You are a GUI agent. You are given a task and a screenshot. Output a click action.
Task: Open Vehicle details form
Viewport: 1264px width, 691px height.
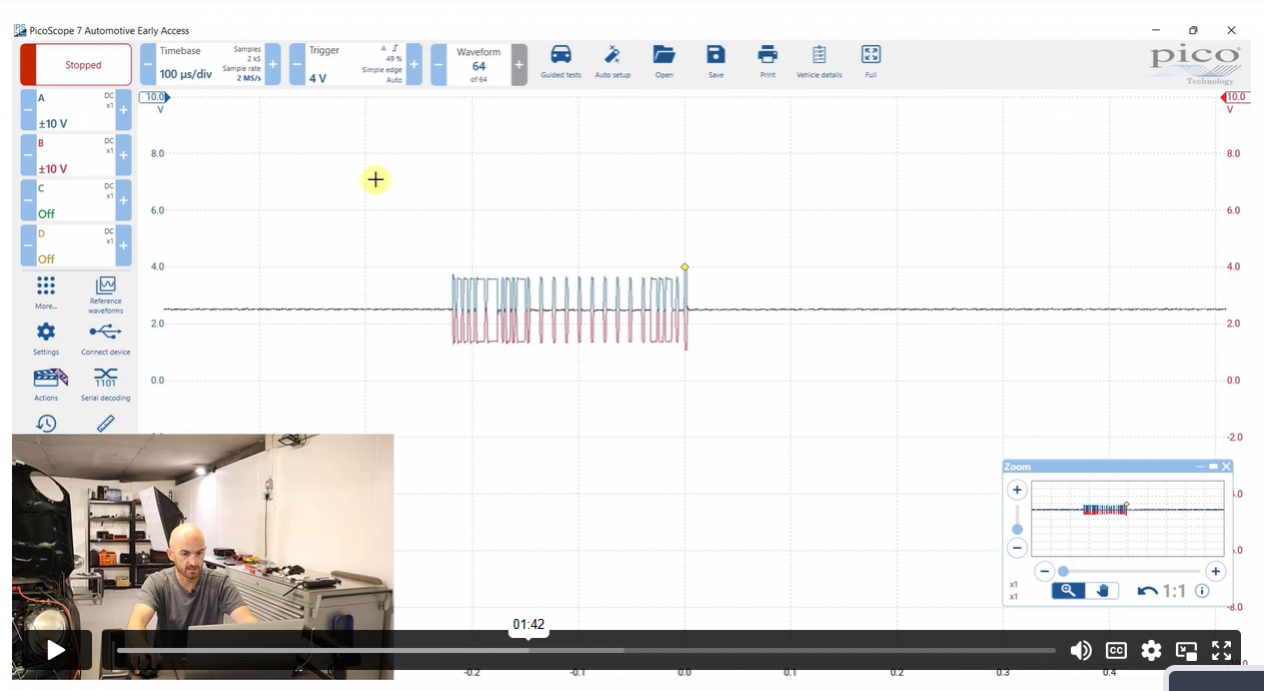tap(819, 62)
